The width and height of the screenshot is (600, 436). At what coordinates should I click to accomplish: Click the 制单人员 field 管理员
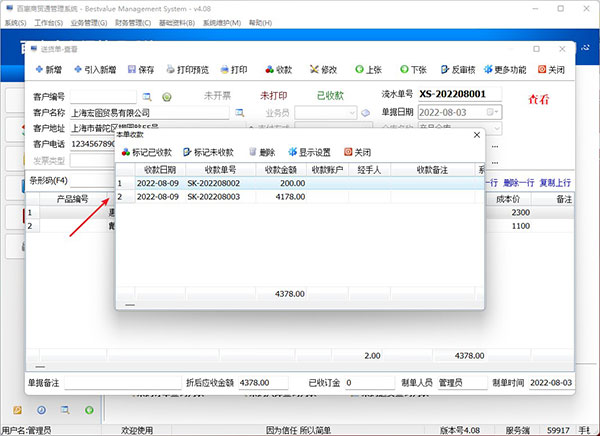(462, 382)
